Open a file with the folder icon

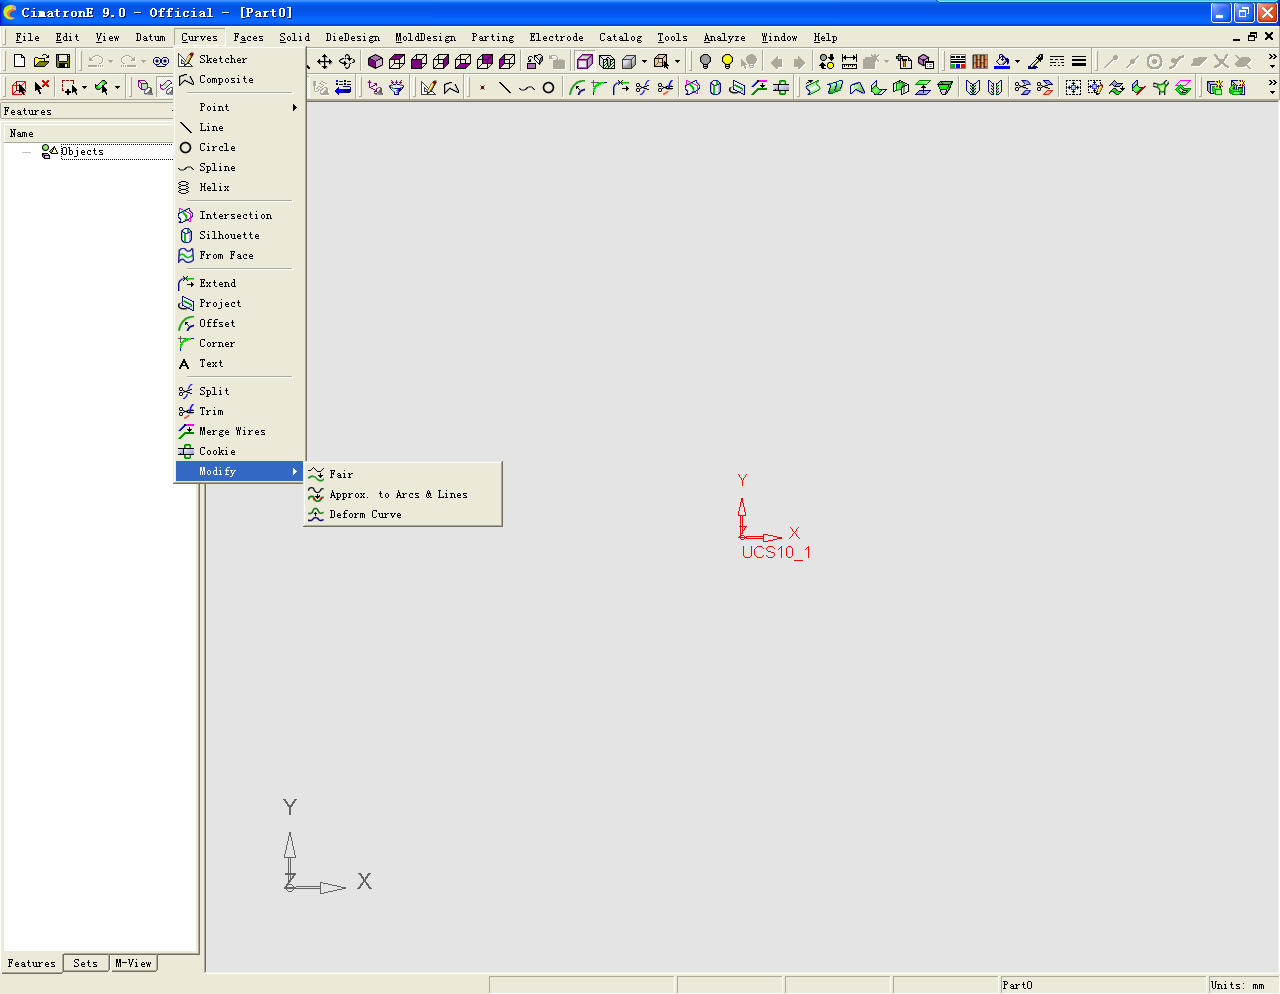[x=41, y=62]
